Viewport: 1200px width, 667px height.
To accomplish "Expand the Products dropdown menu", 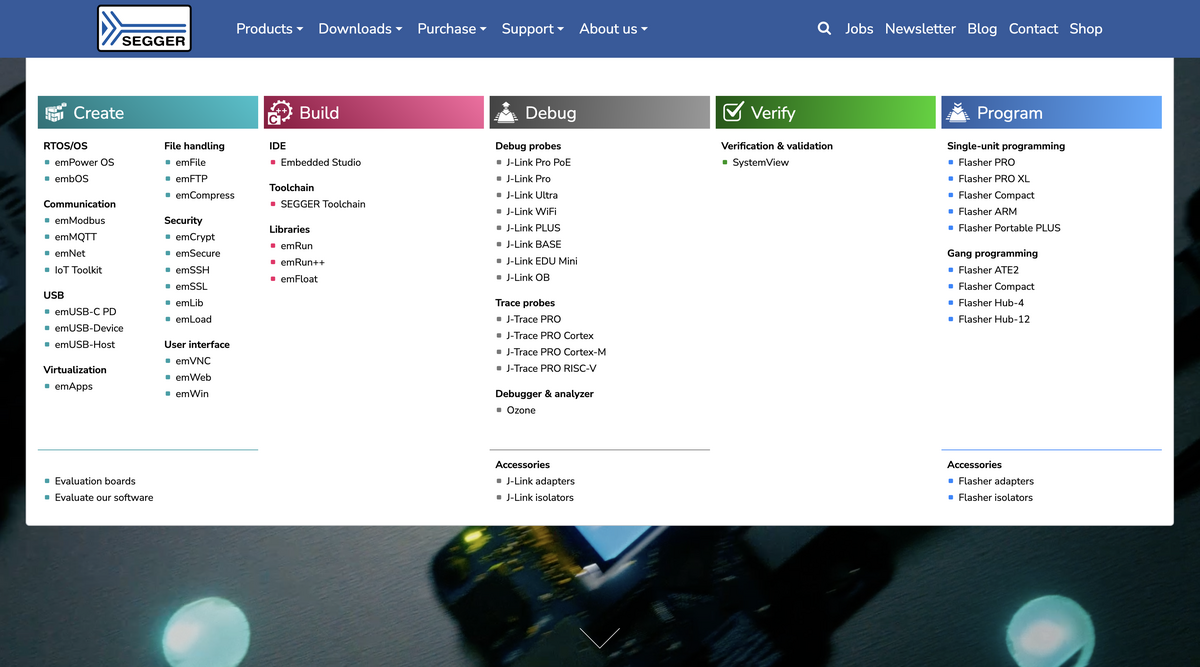I will 269,29.
